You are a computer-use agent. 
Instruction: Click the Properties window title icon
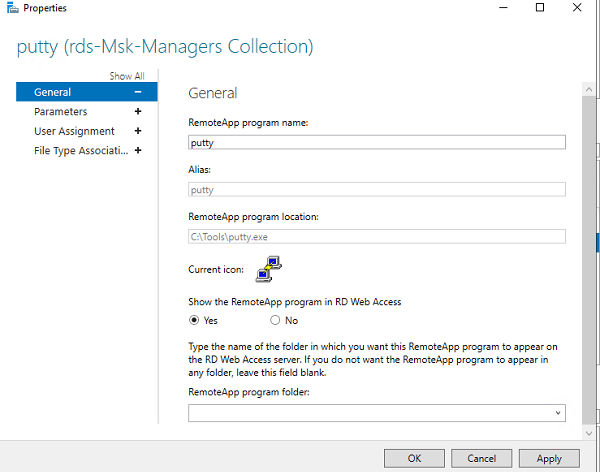click(12, 8)
